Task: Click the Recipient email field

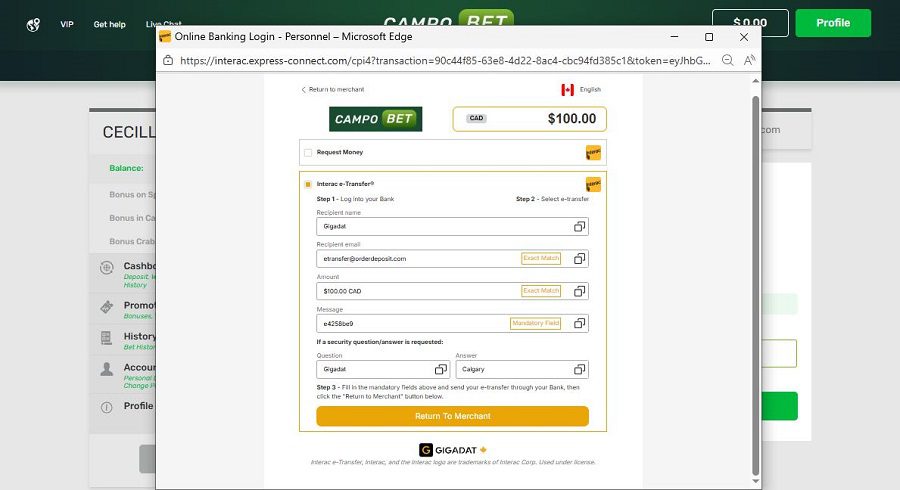Action: pyautogui.click(x=452, y=259)
